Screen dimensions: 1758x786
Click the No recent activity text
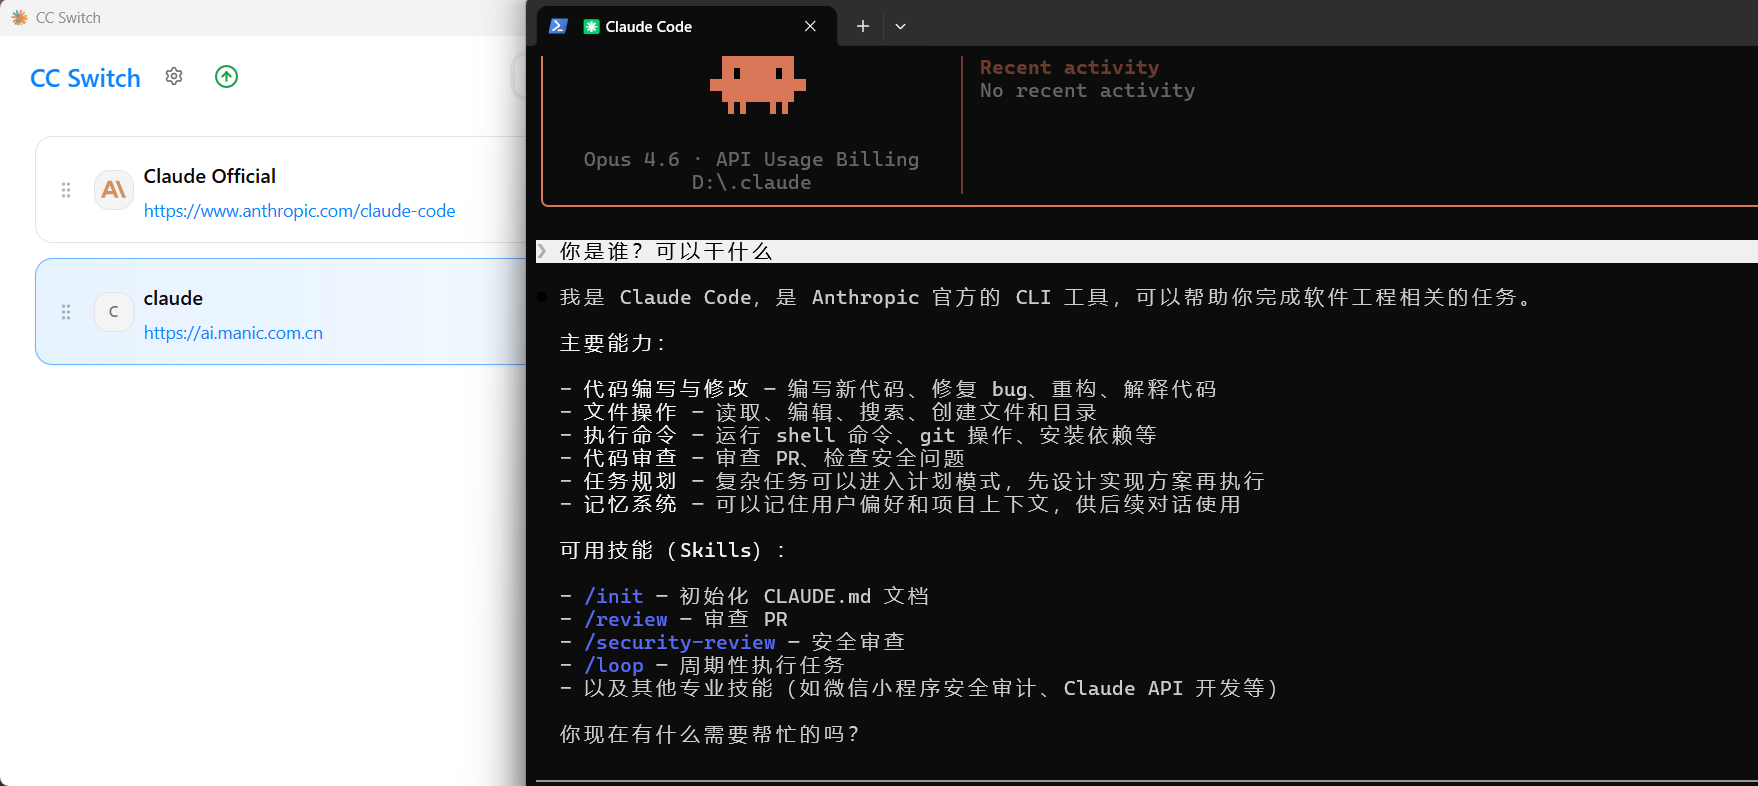[1087, 90]
